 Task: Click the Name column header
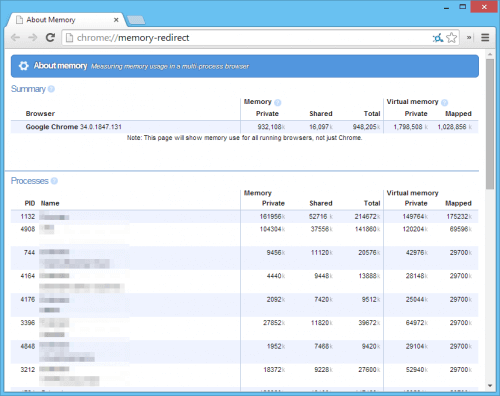[50, 203]
